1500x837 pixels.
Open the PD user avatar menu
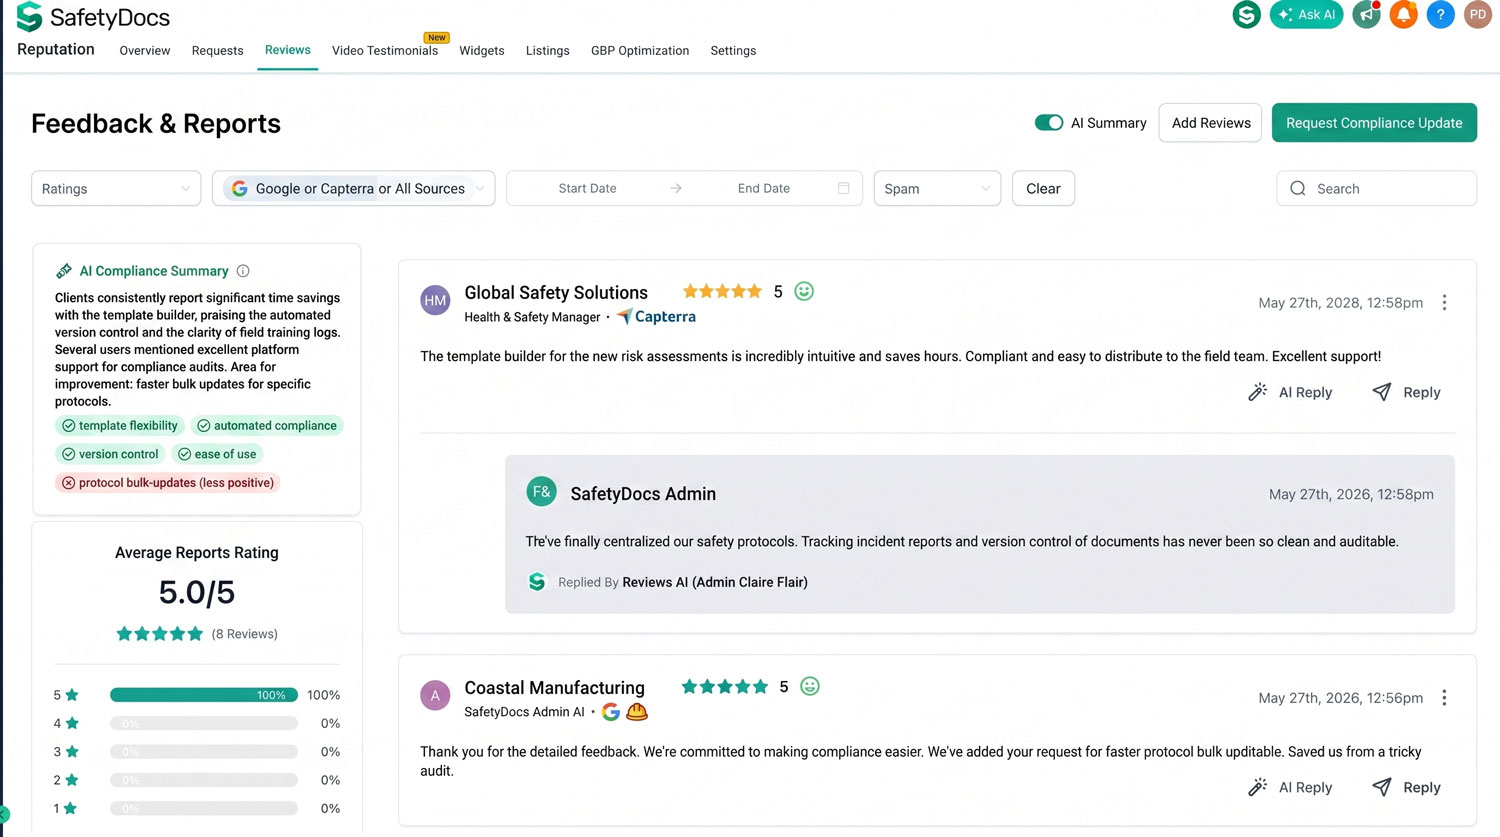[x=1477, y=15]
